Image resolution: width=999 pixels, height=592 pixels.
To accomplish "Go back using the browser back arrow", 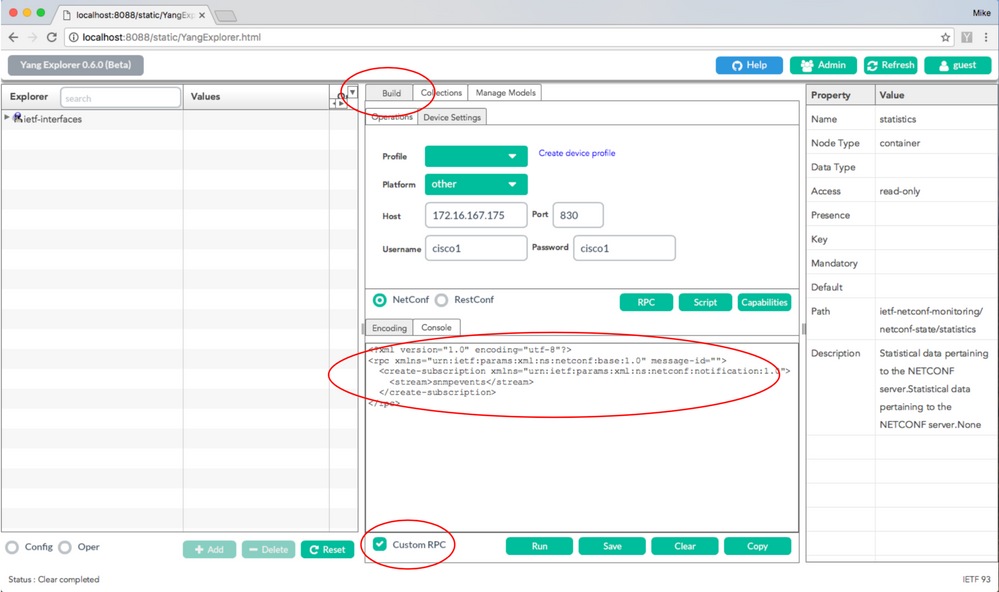I will (x=13, y=37).
